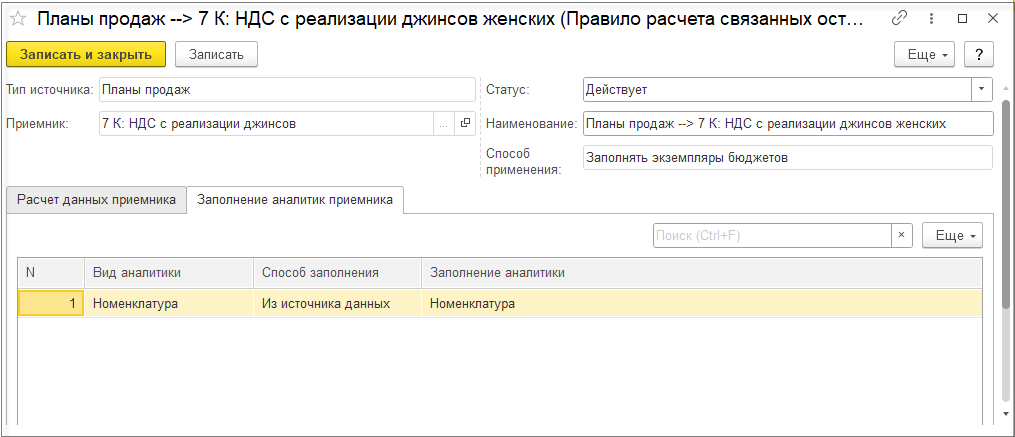Add this form to favorites with the star

[18, 19]
